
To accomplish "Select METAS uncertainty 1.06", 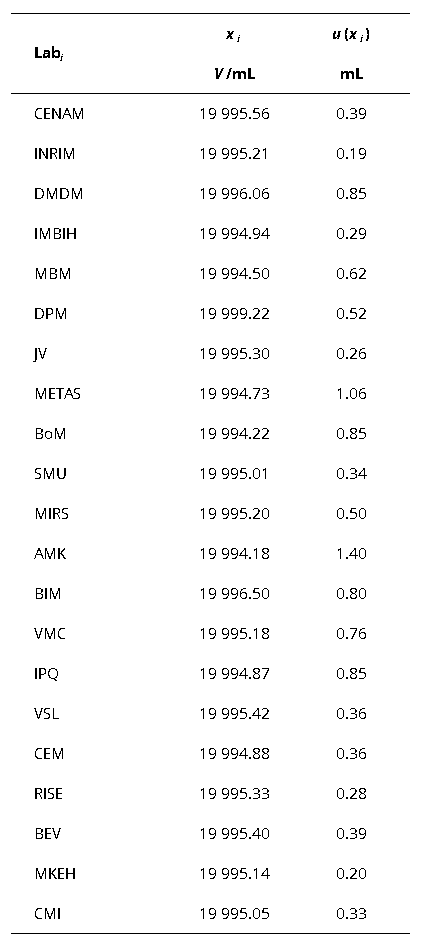I will point(351,394).
